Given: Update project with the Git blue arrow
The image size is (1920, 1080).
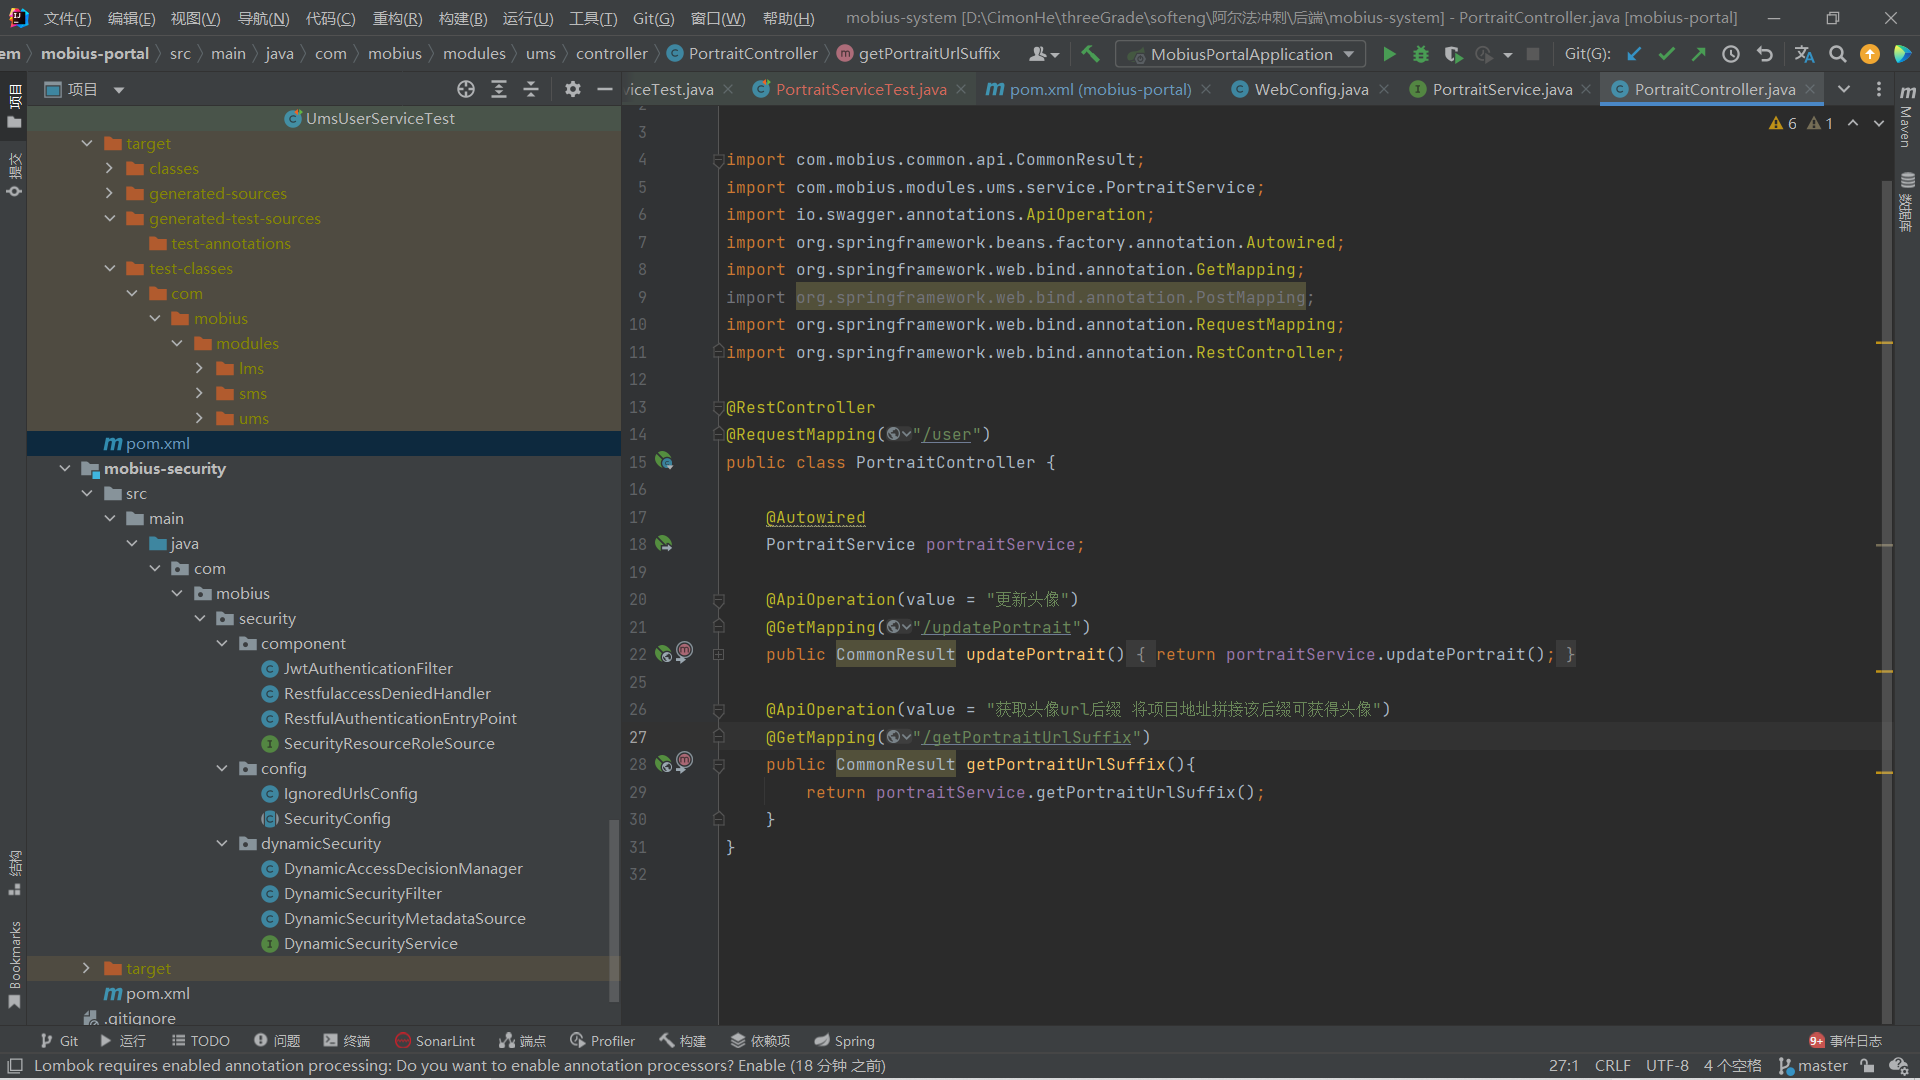Looking at the screenshot, I should tap(1634, 55).
